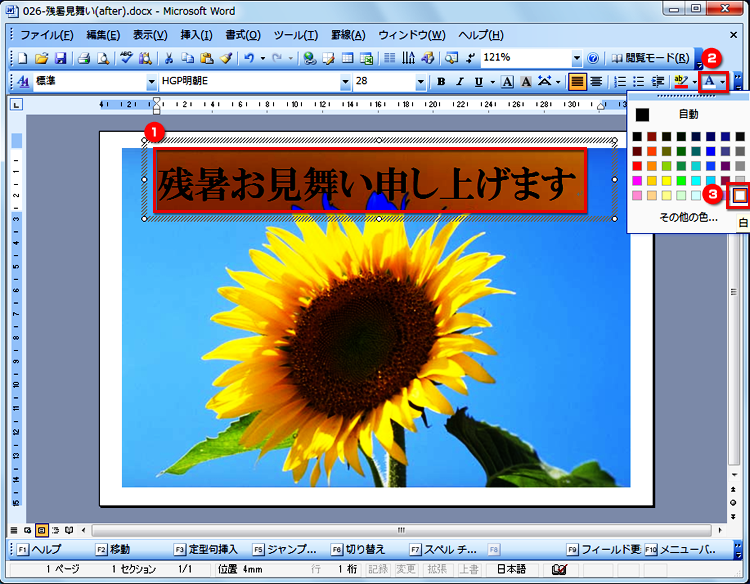Click the Open file folder icon
This screenshot has width=750, height=584.
pyautogui.click(x=42, y=58)
